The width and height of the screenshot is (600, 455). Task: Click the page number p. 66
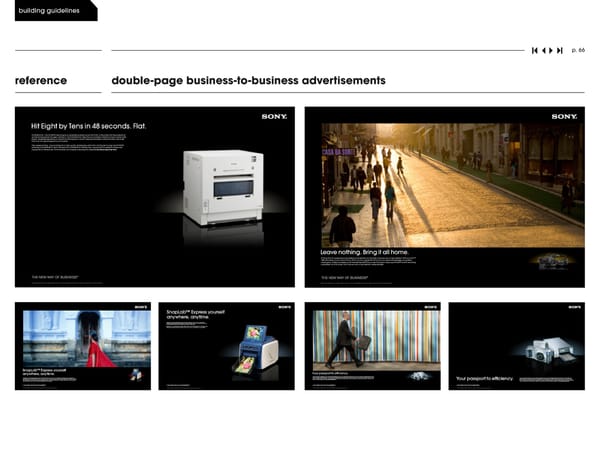click(578, 50)
